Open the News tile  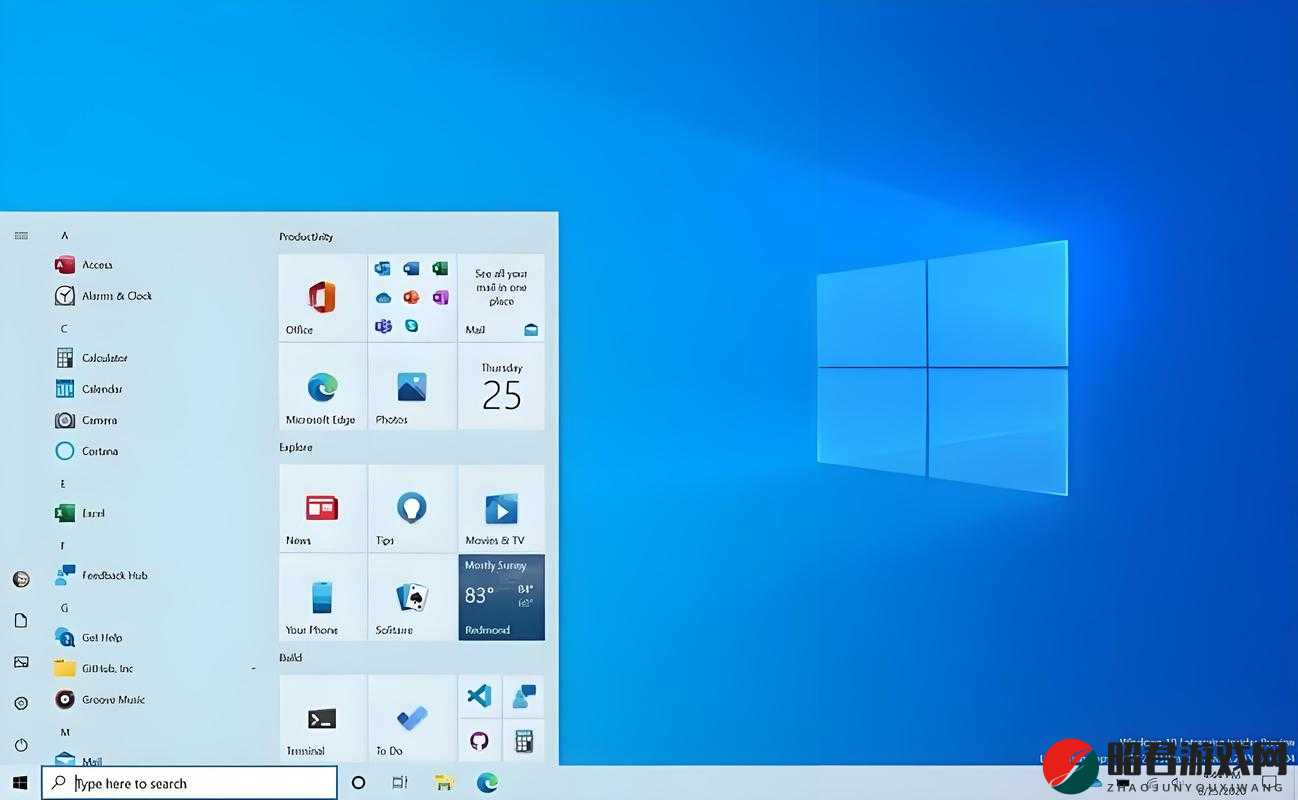tap(322, 508)
